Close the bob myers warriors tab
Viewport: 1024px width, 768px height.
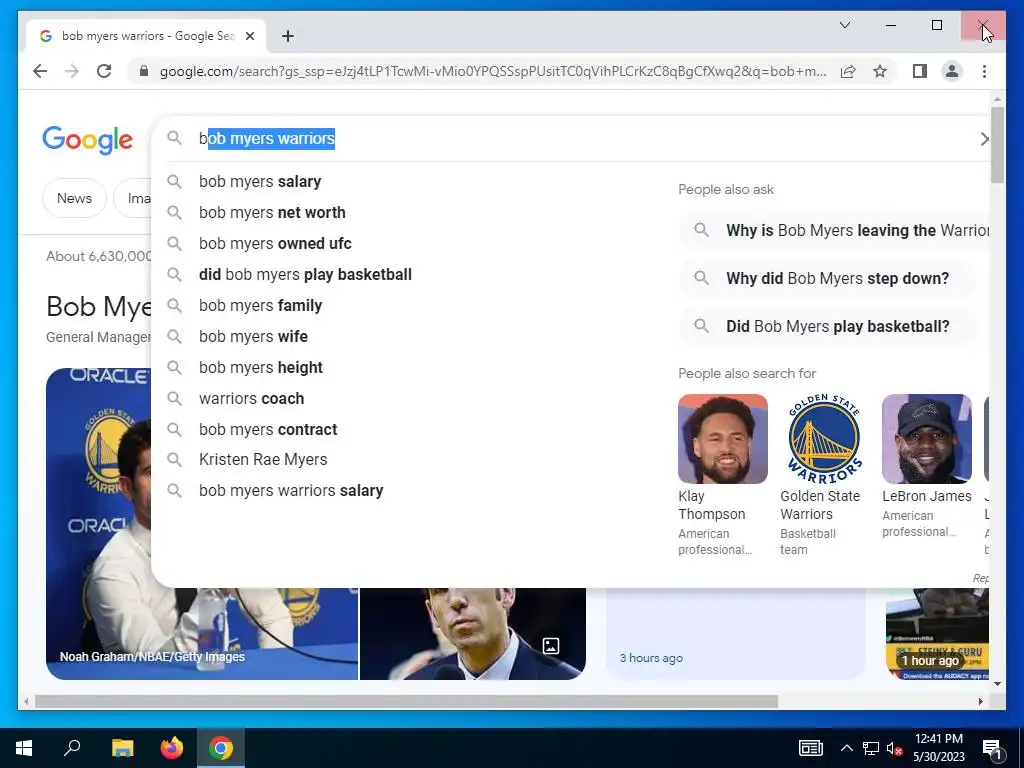click(249, 36)
